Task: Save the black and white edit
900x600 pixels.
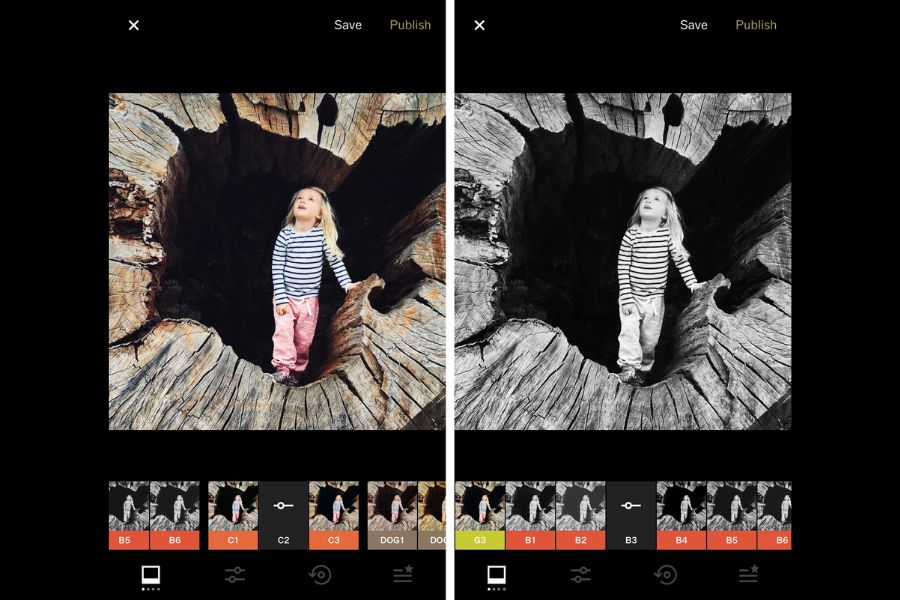Action: (694, 25)
